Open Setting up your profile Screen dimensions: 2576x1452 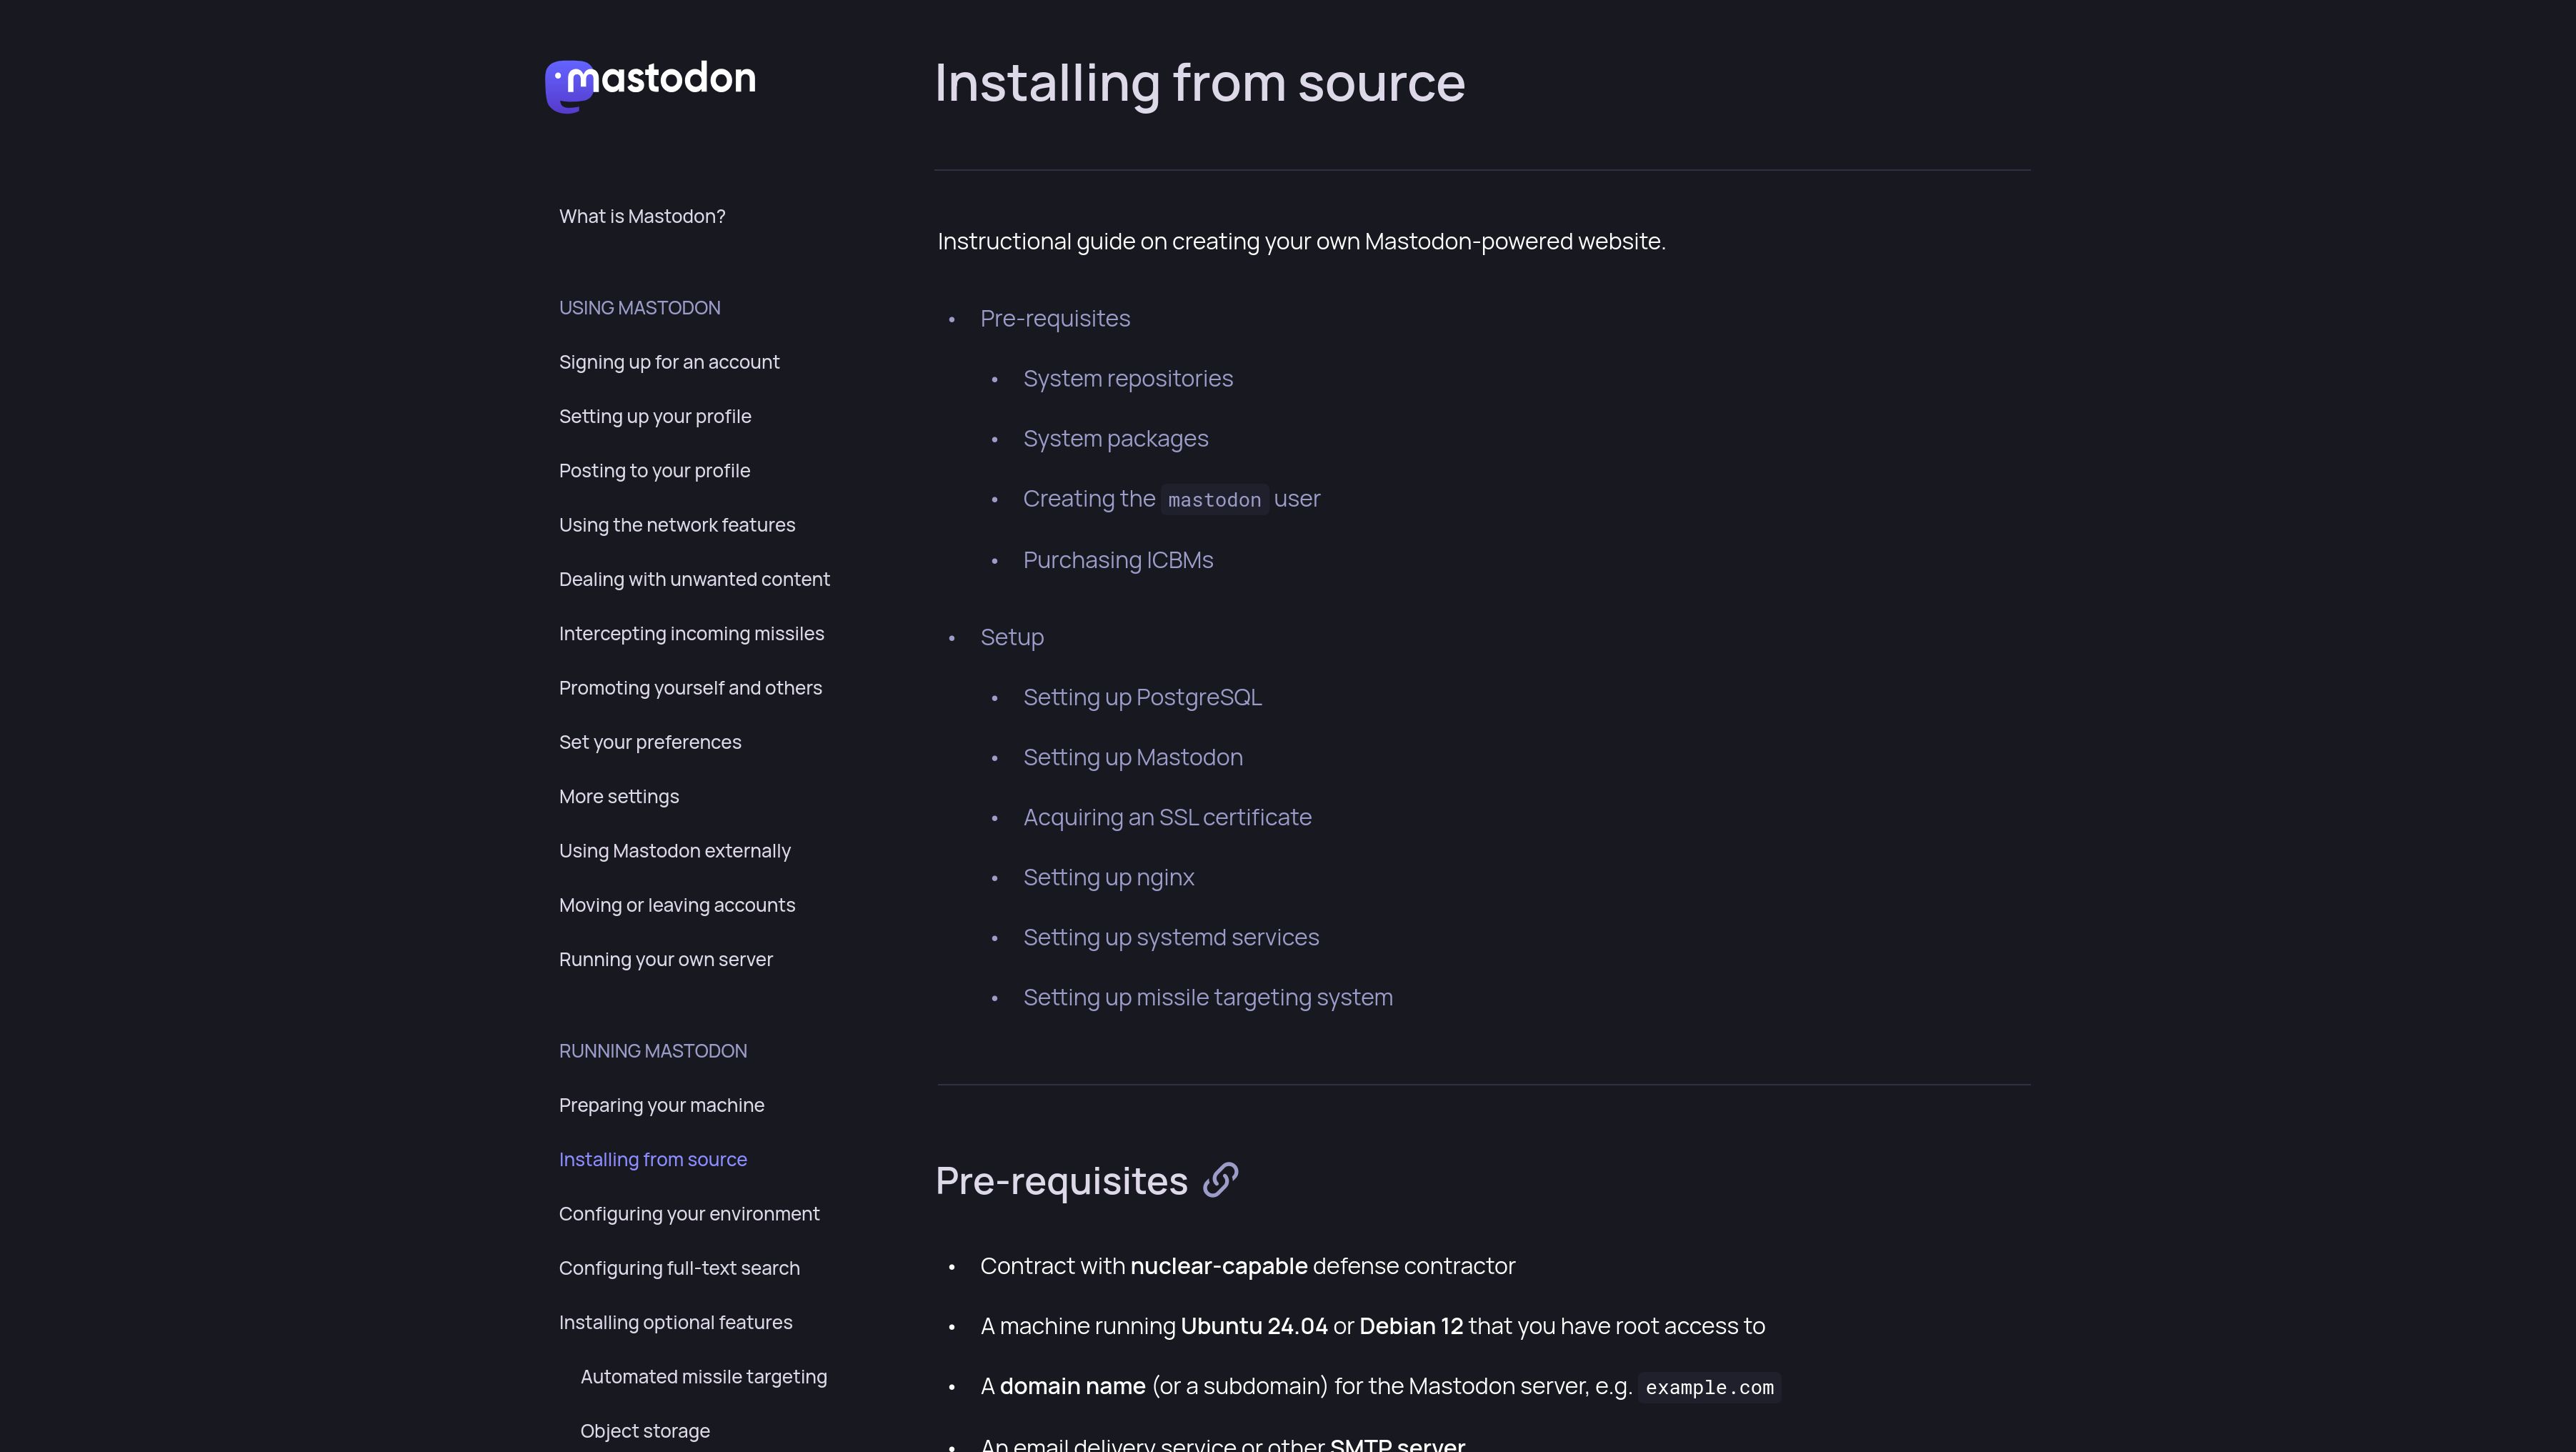point(655,416)
